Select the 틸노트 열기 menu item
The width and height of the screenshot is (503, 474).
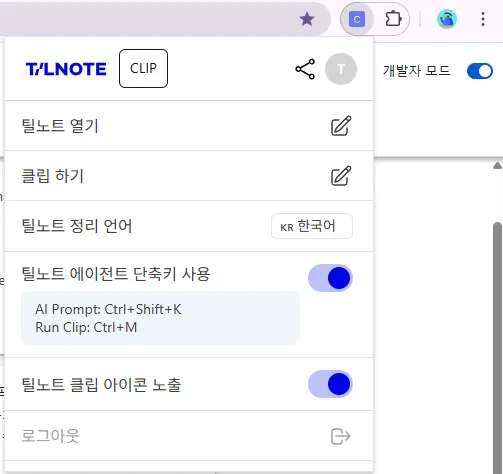click(x=189, y=126)
